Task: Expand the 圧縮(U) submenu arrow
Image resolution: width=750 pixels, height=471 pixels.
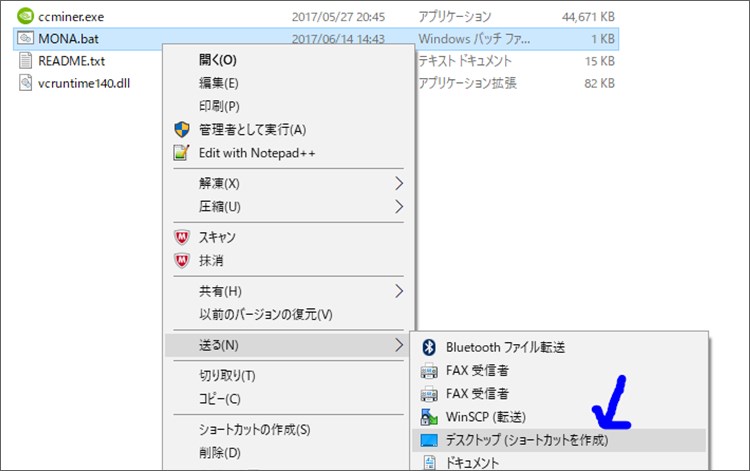Action: (399, 207)
